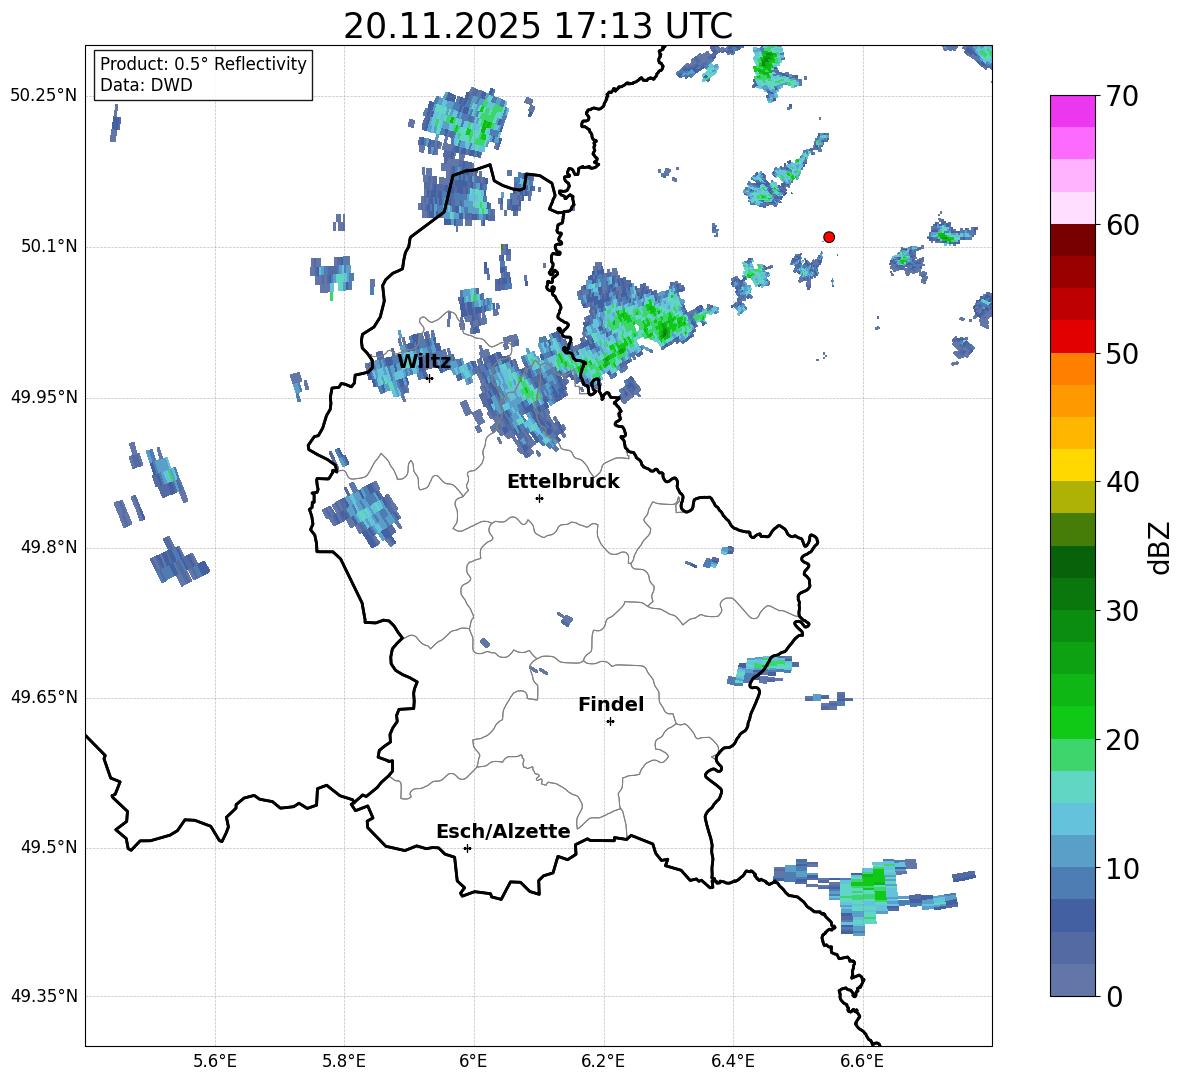Viewport: 1184px width, 1081px height.
Task: Click the Findel city label
Action: pyautogui.click(x=611, y=704)
